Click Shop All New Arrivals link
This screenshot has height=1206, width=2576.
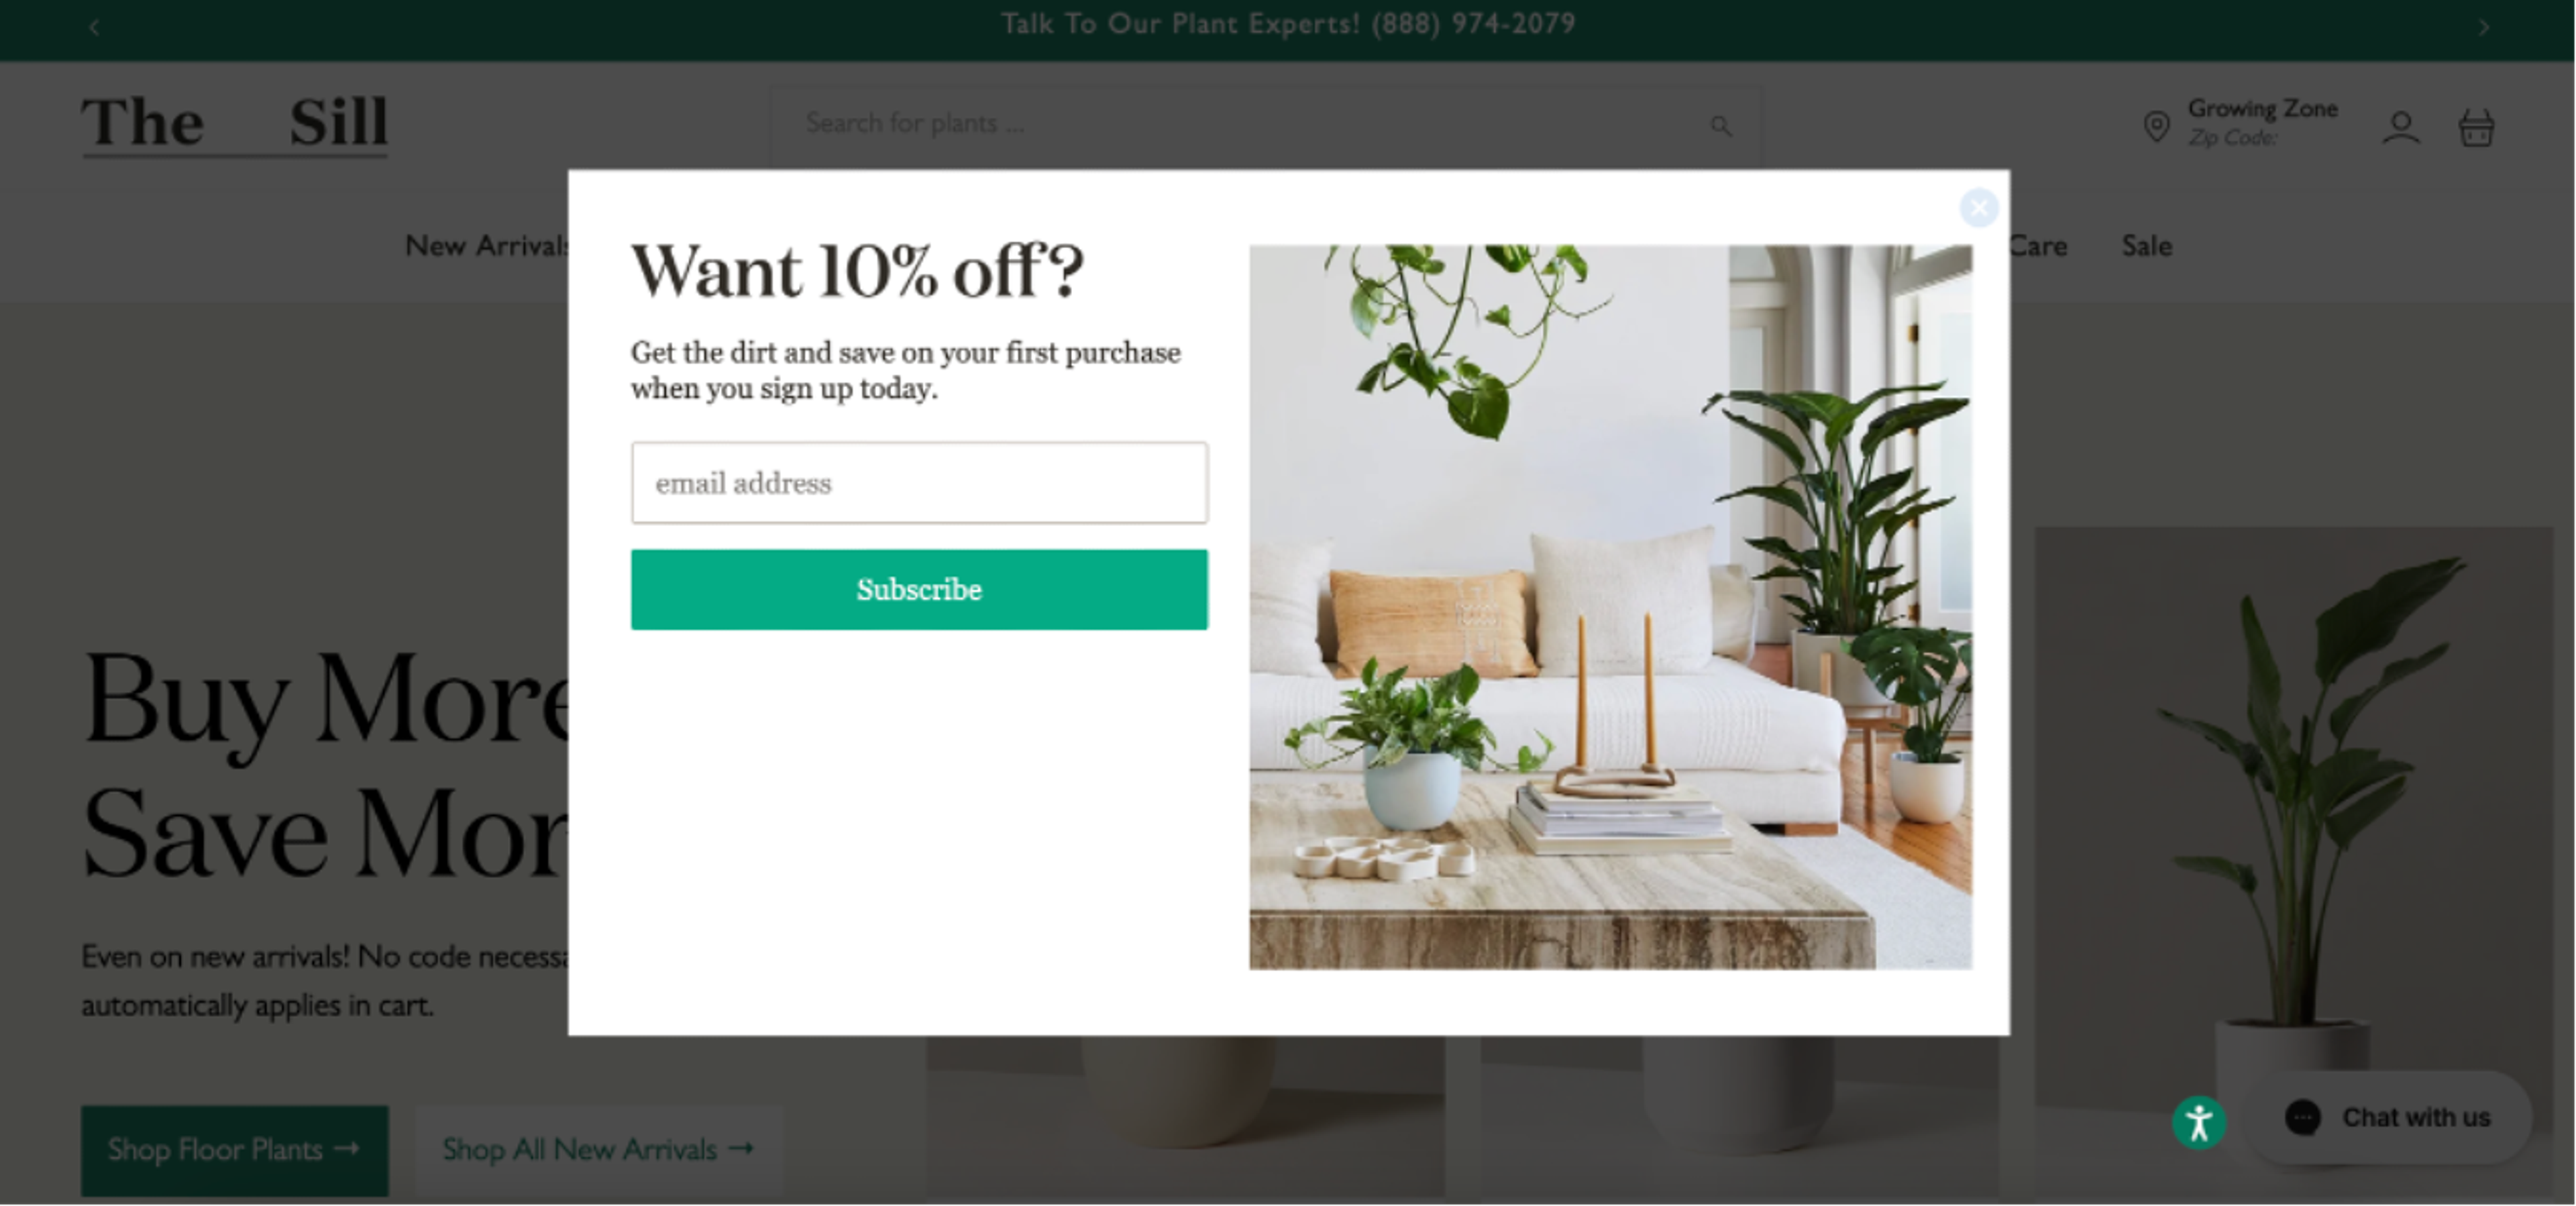(x=598, y=1150)
